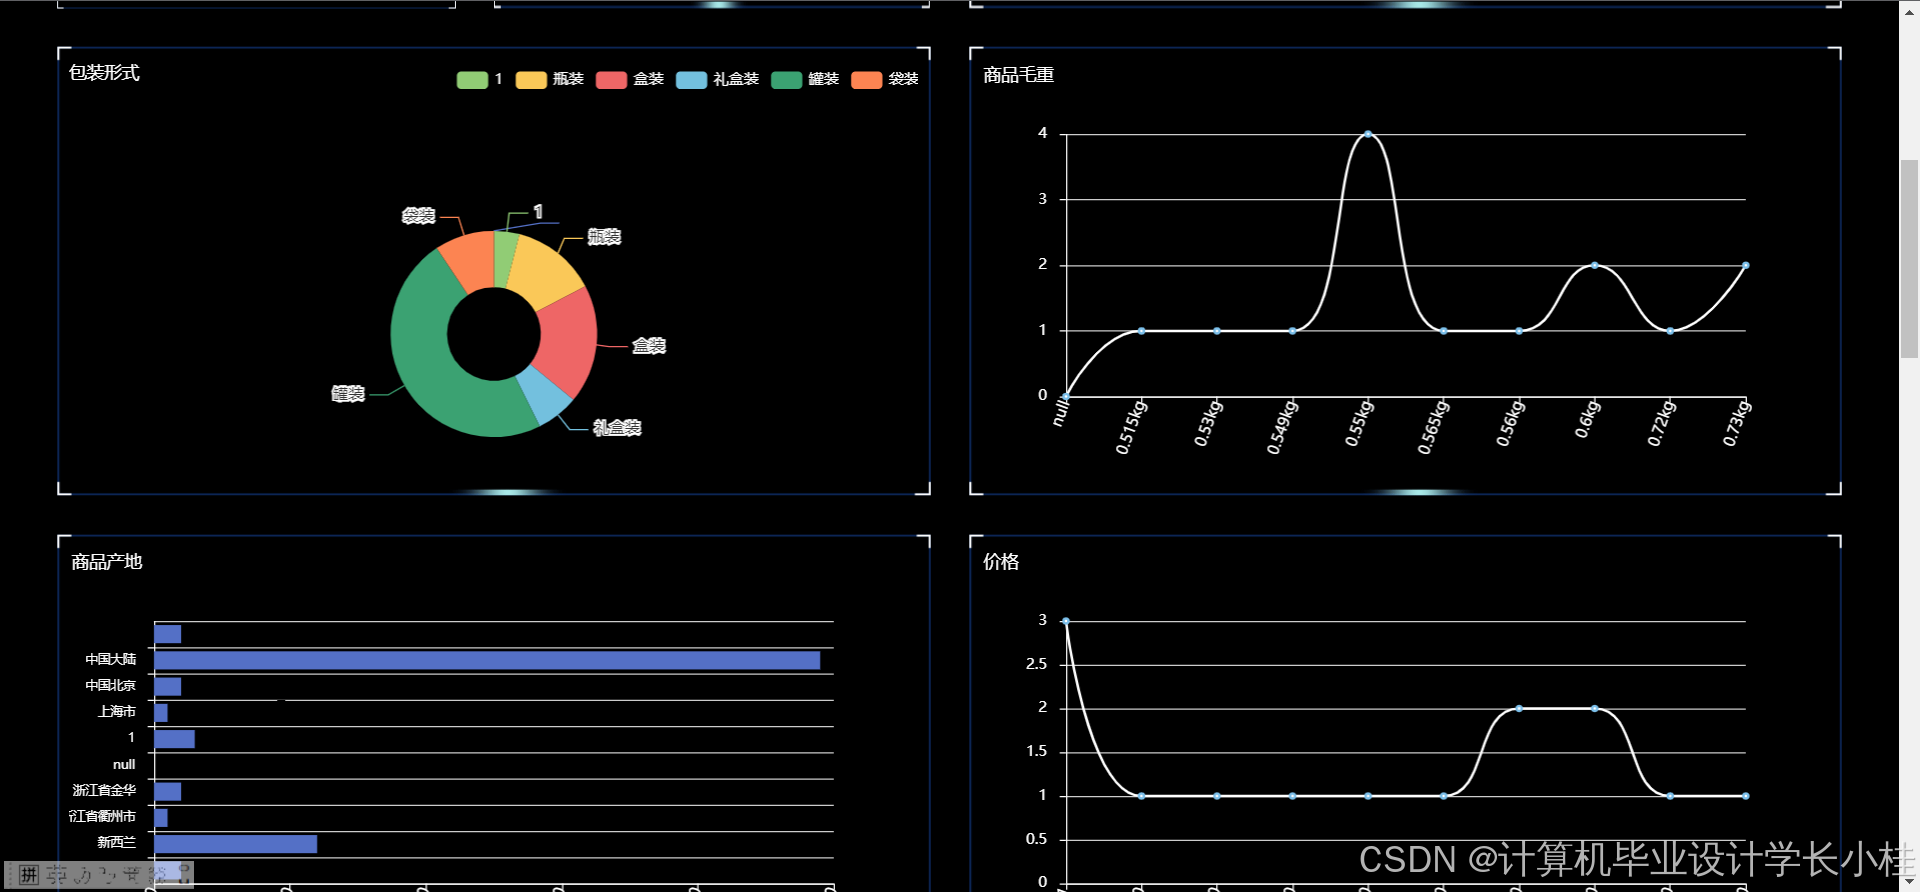The height and width of the screenshot is (892, 1920).
Task: Toggle the 盒装 legend item
Action: [x=630, y=79]
